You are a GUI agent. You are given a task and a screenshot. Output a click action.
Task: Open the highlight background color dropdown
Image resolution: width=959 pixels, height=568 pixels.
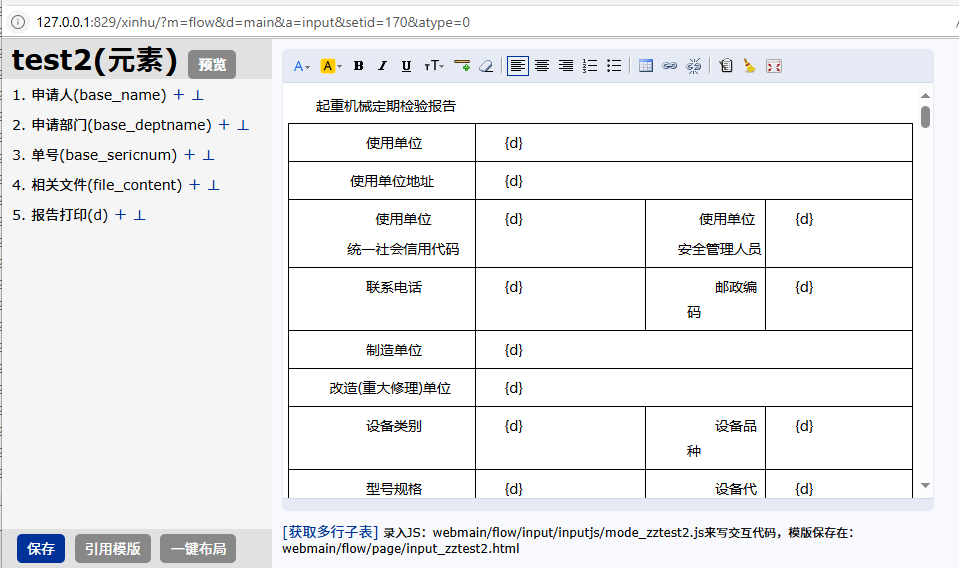331,66
